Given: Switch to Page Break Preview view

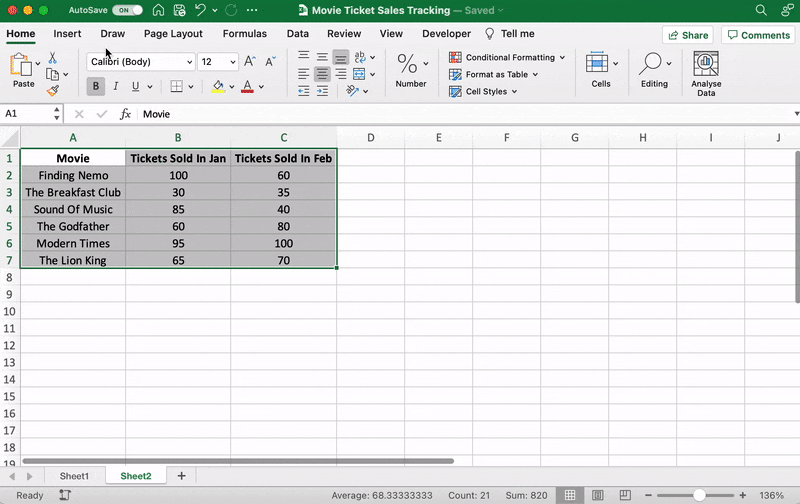Looking at the screenshot, I should [625, 495].
